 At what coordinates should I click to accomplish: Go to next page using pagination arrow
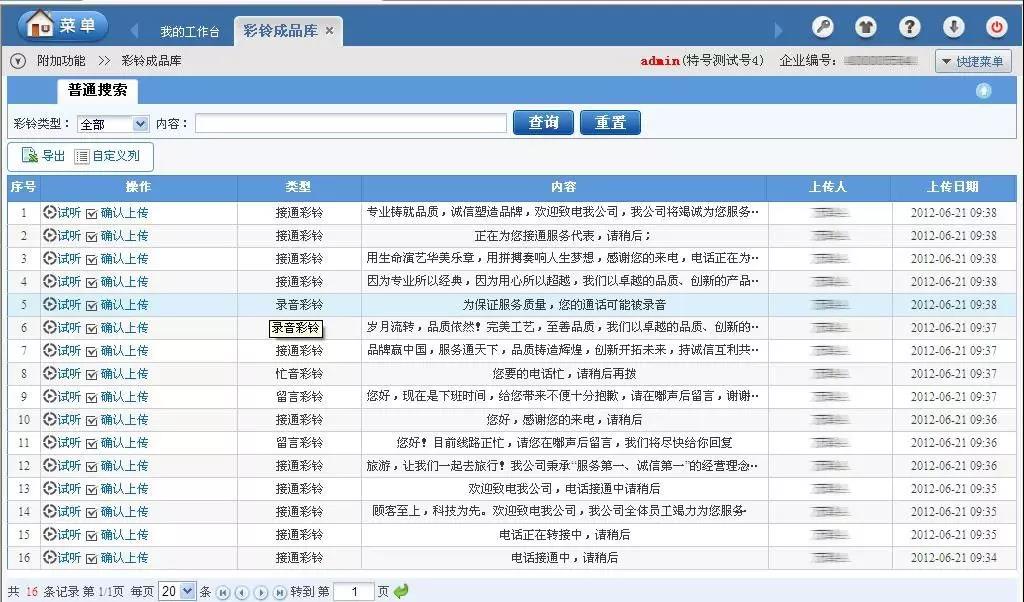(260, 592)
